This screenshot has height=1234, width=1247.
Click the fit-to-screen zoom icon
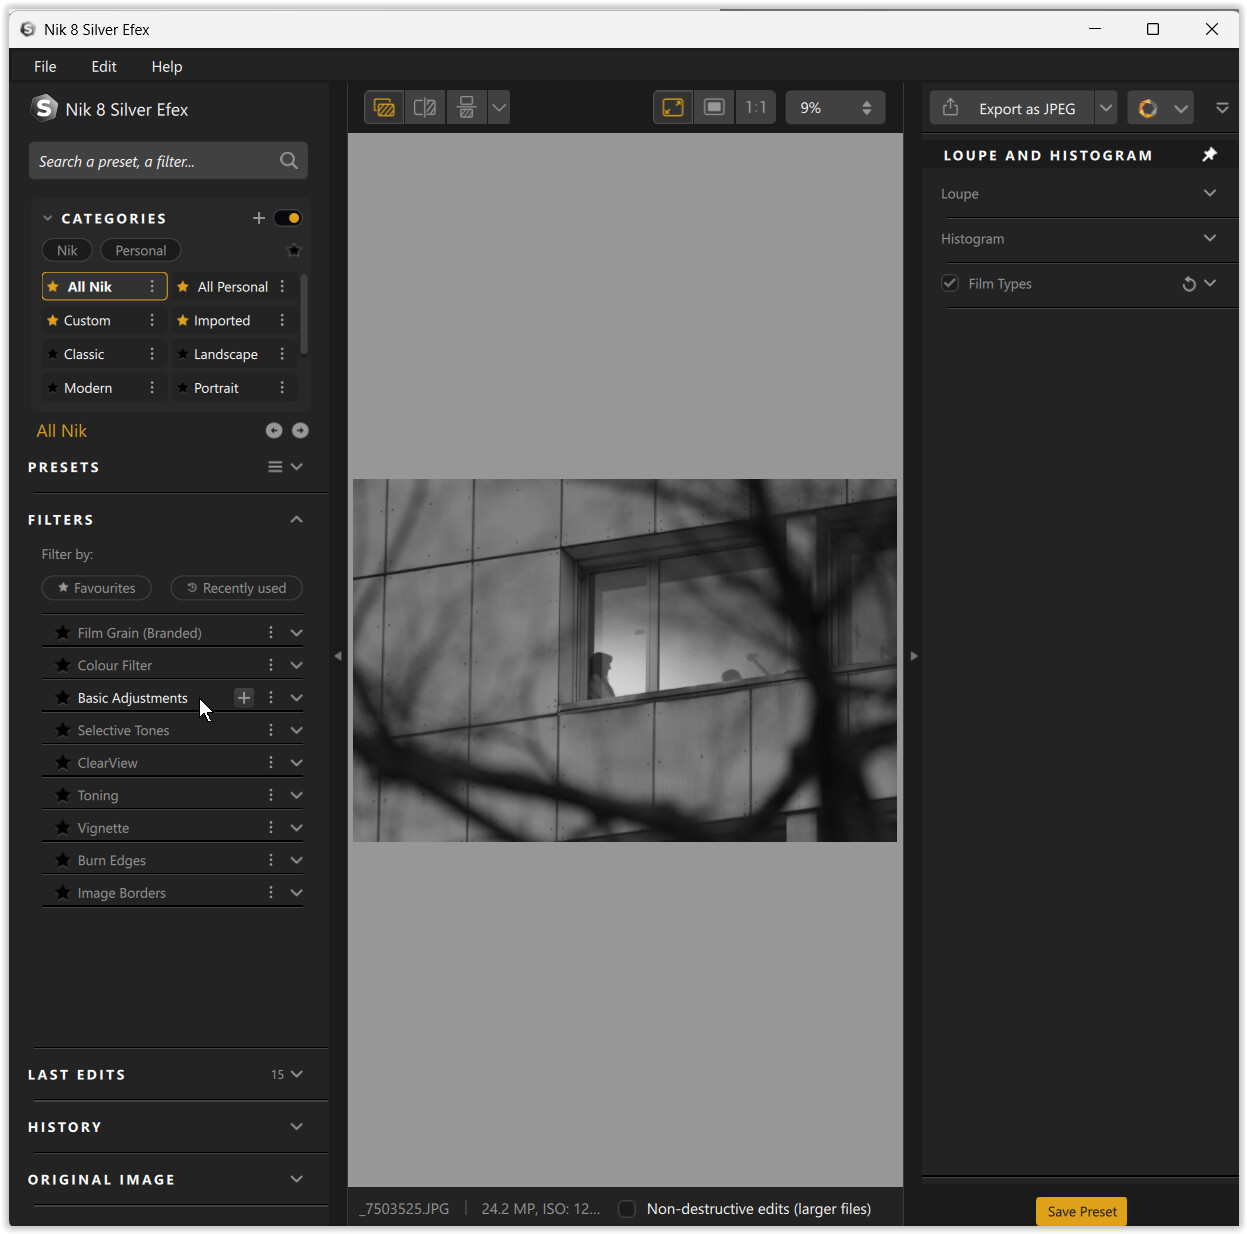(673, 108)
